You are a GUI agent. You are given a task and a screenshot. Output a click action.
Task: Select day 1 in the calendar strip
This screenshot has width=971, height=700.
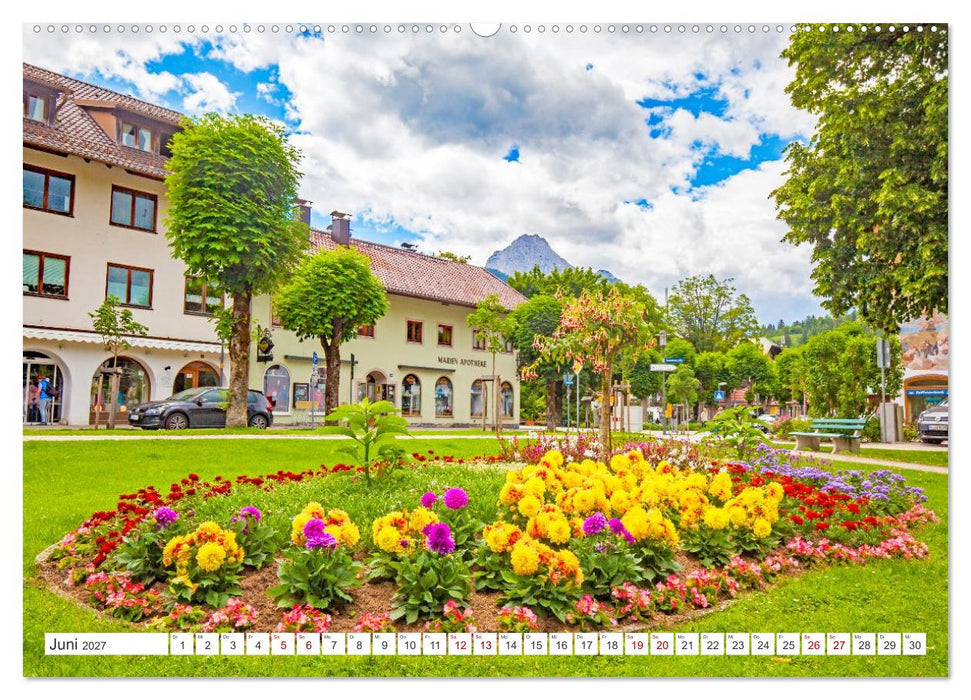181,644
